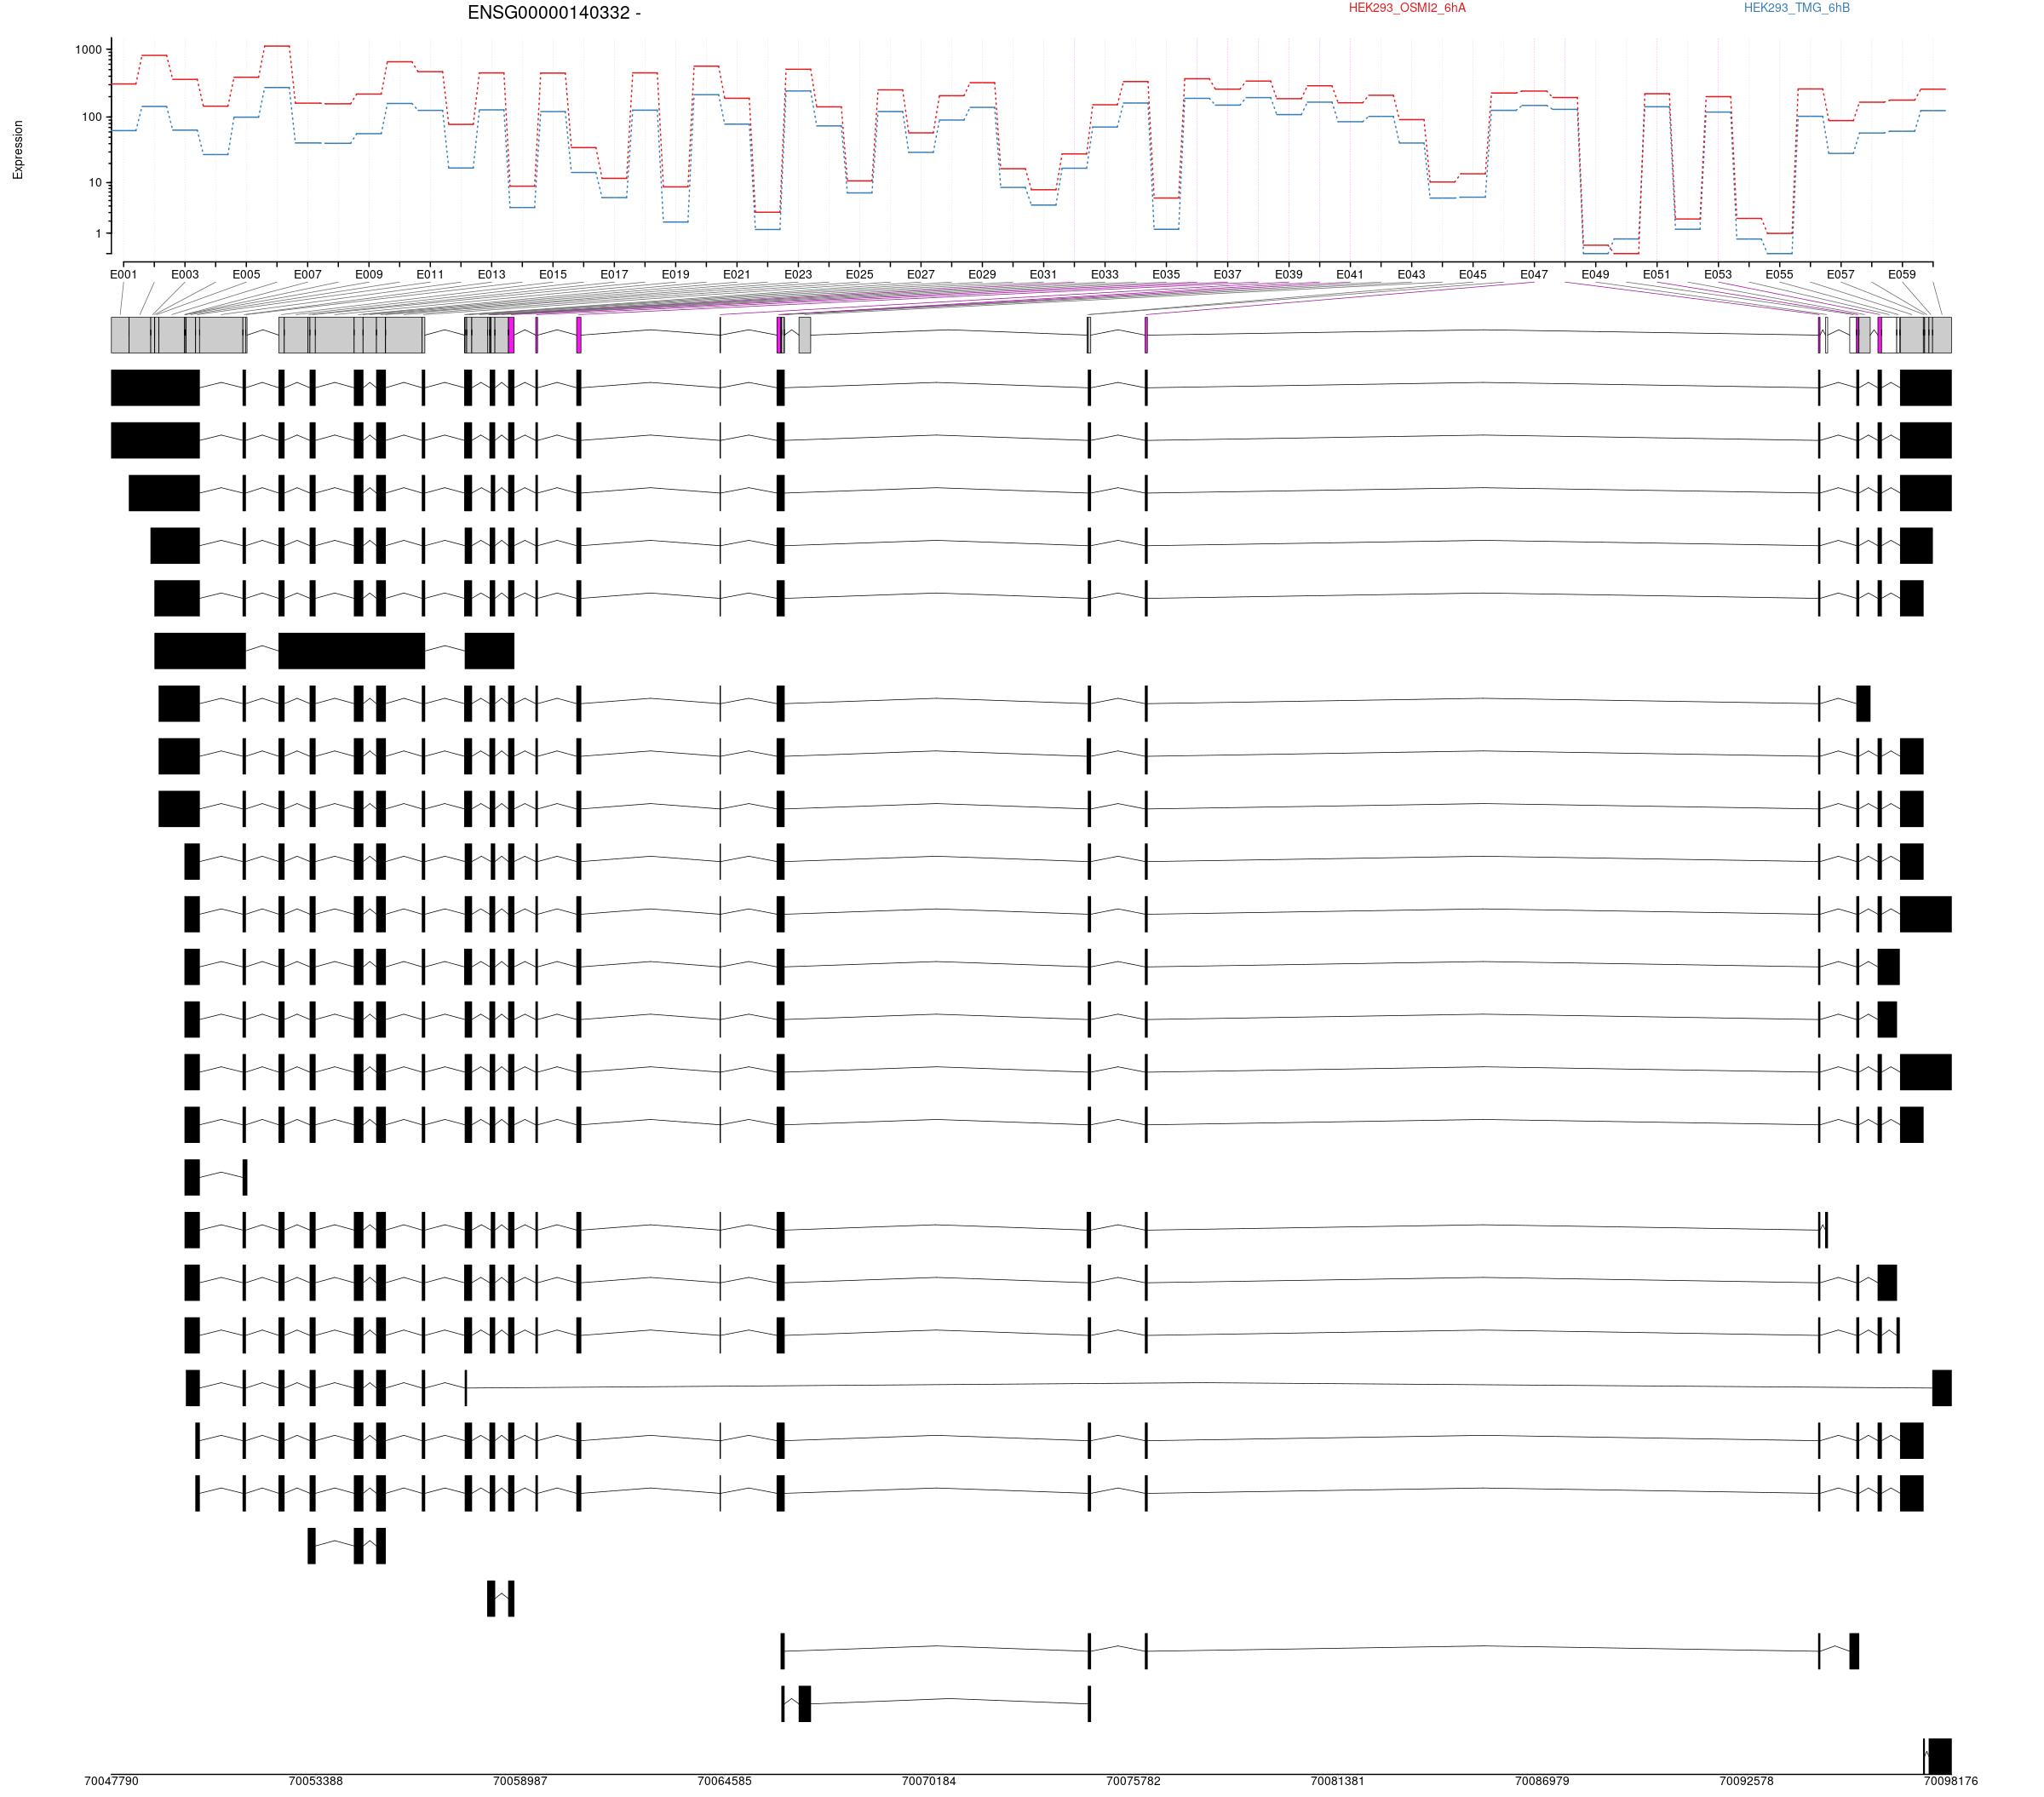Click exon bin label E031
The image size is (2044, 1797).
1043,274
